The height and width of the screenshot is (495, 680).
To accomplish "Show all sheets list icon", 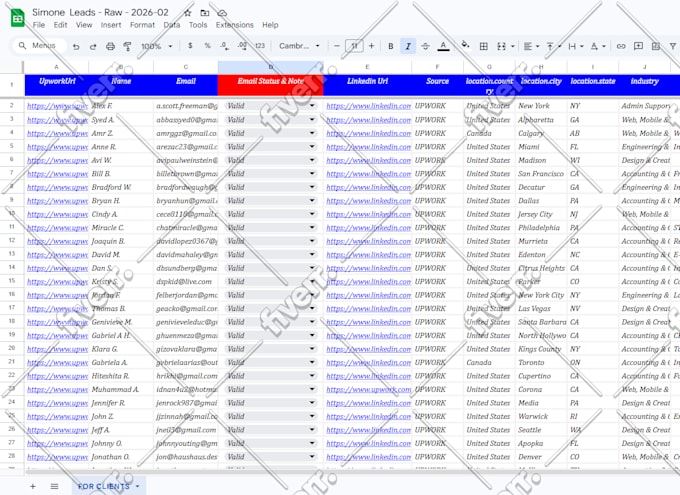I will tap(54, 486).
